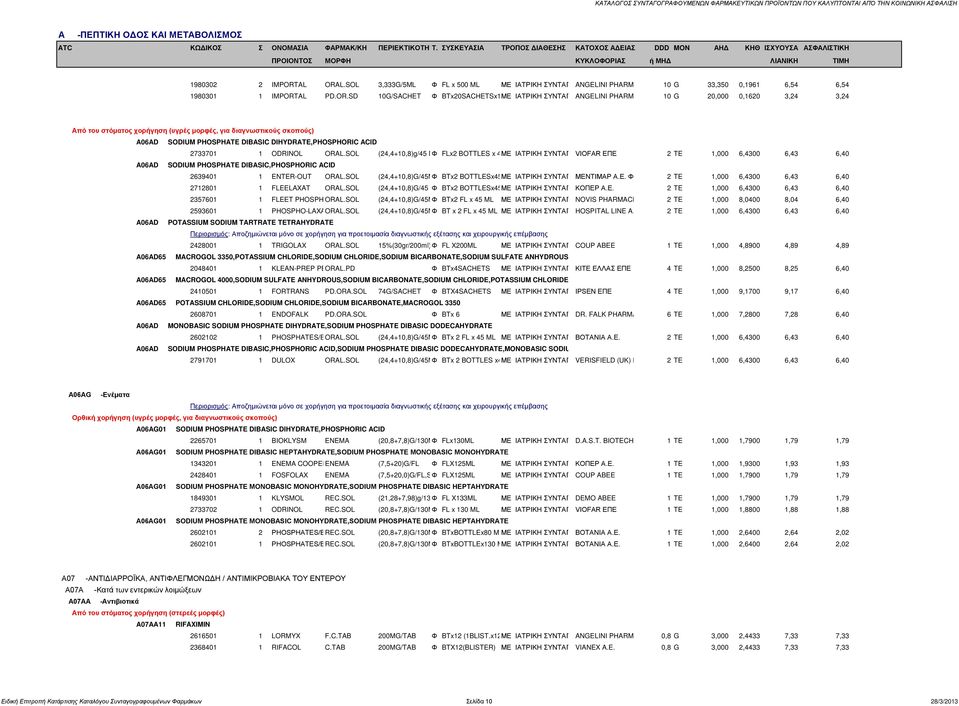Select product code 2733702
Image resolution: width=959 pixels, height=706 pixels.
[203, 510]
